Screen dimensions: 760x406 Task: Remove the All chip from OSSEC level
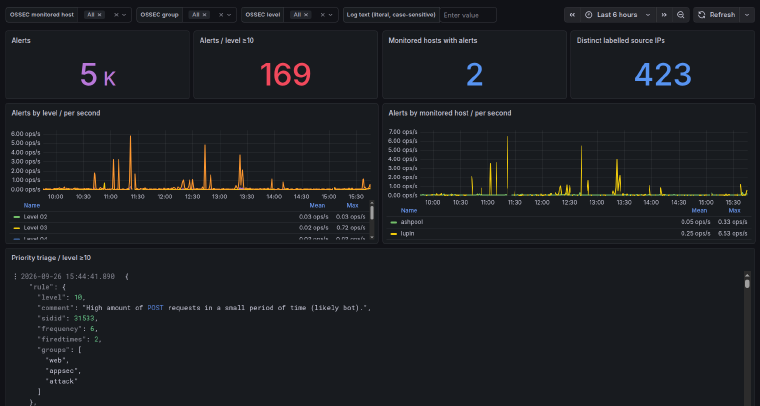pyautogui.click(x=306, y=15)
